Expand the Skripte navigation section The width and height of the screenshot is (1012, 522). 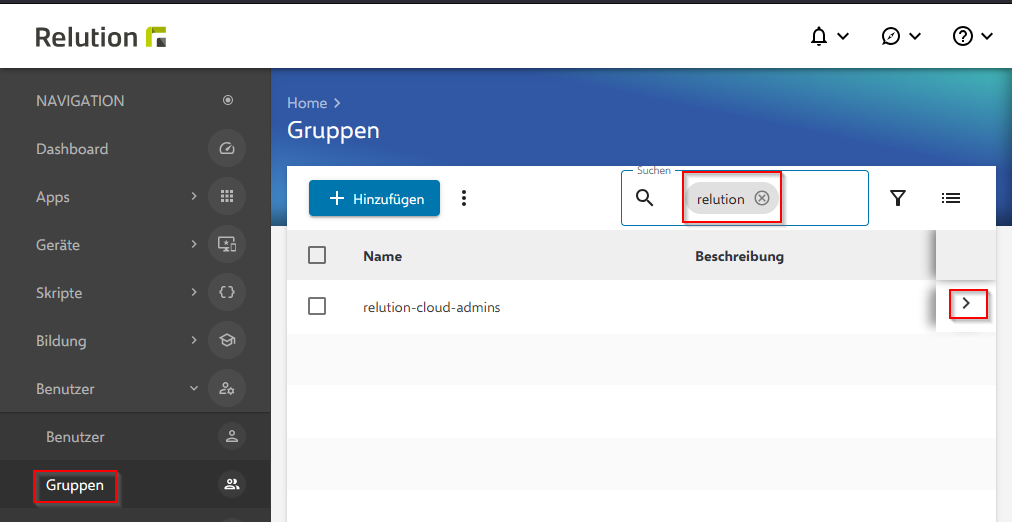[x=194, y=292]
